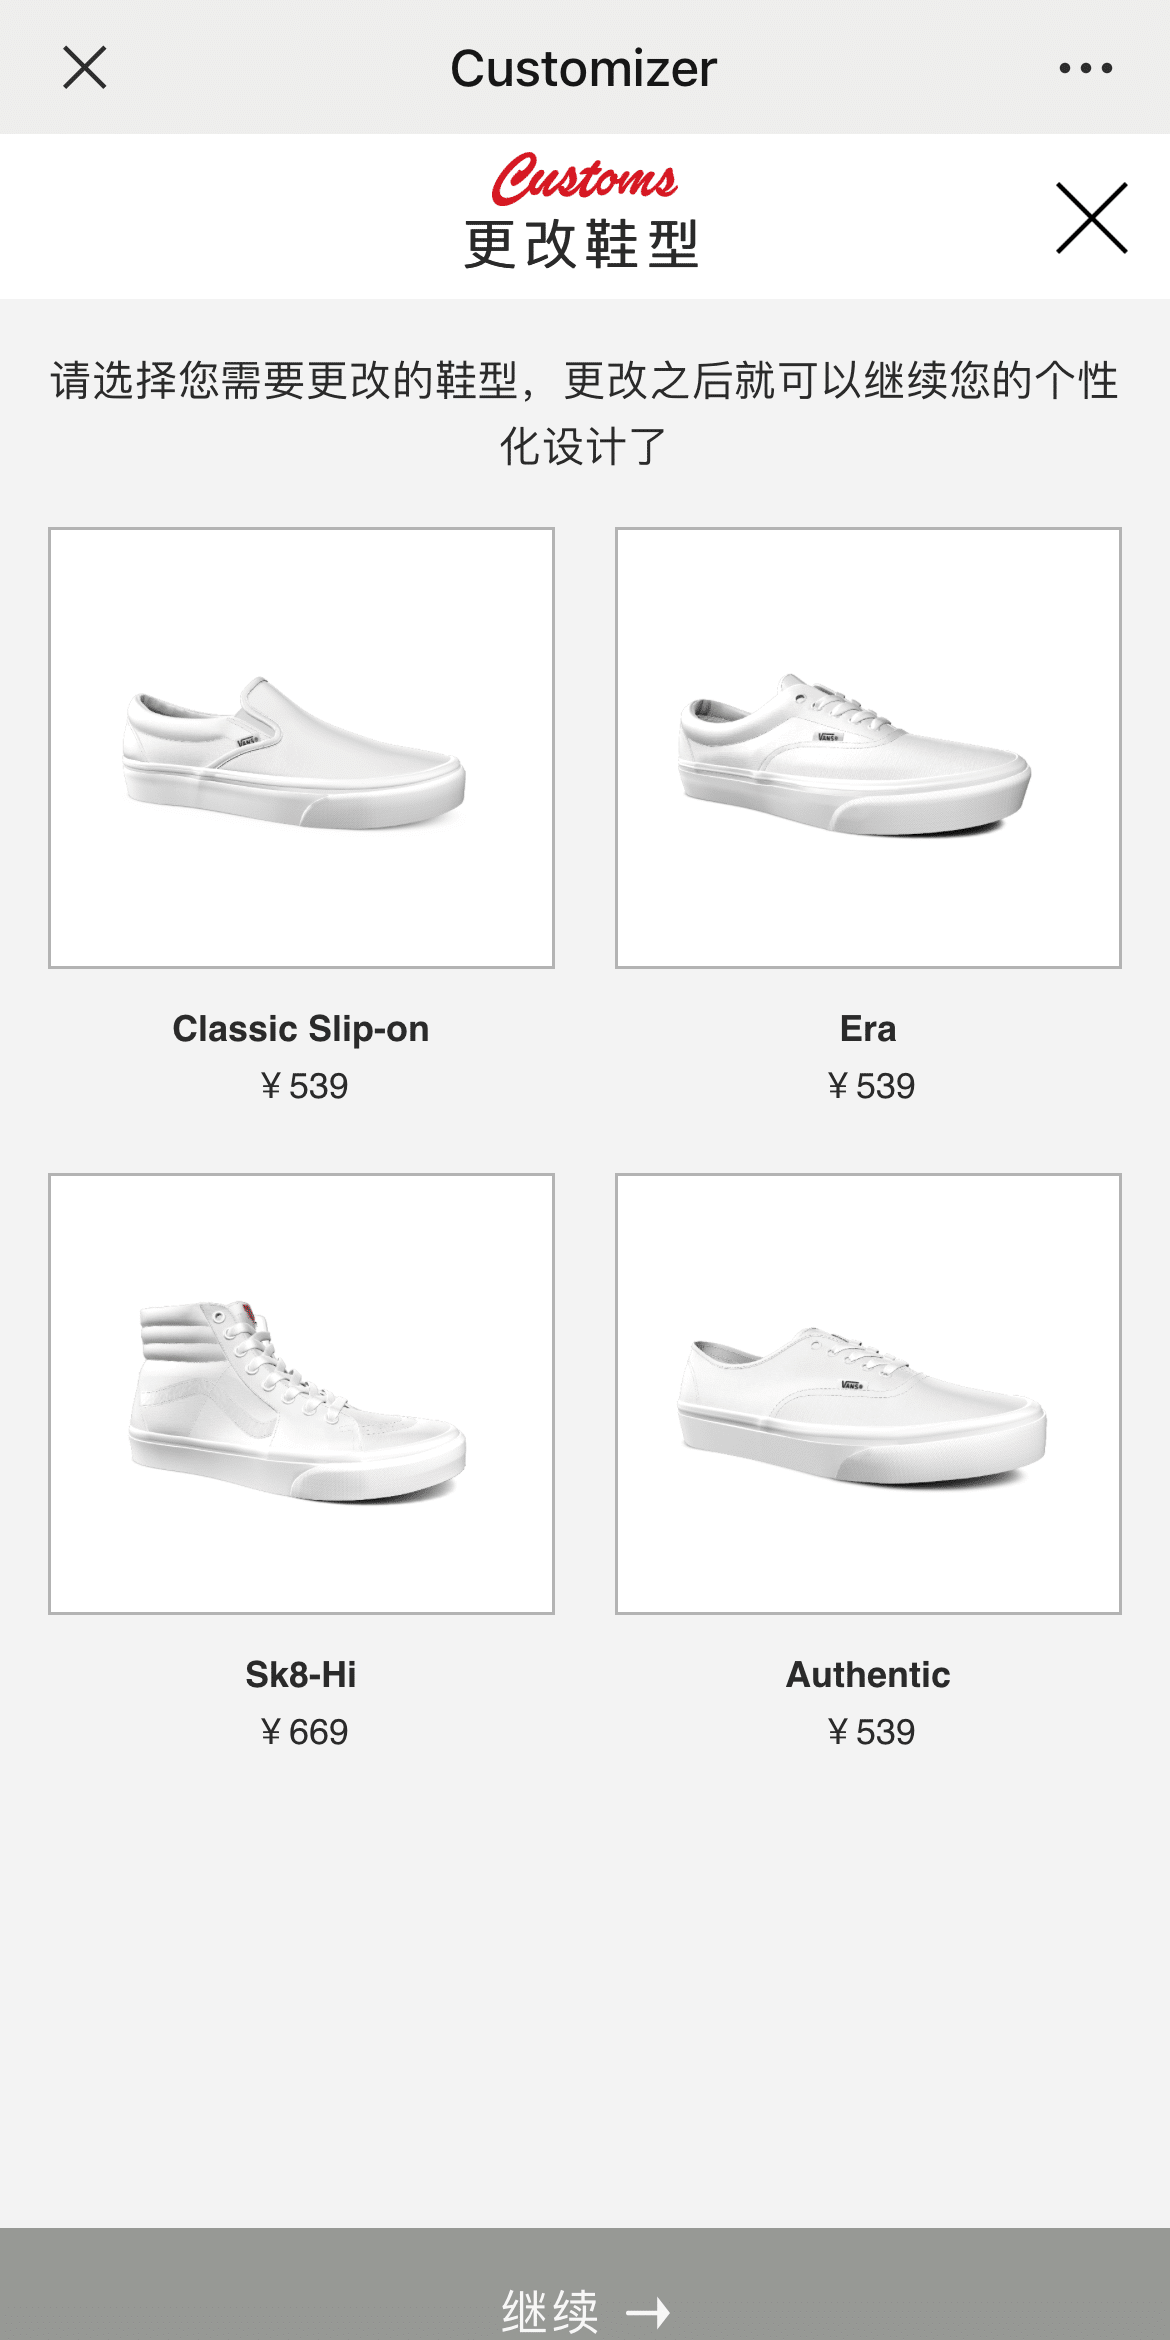The height and width of the screenshot is (2340, 1170).
Task: Click the ¥539 price under Era
Action: [x=871, y=1086]
